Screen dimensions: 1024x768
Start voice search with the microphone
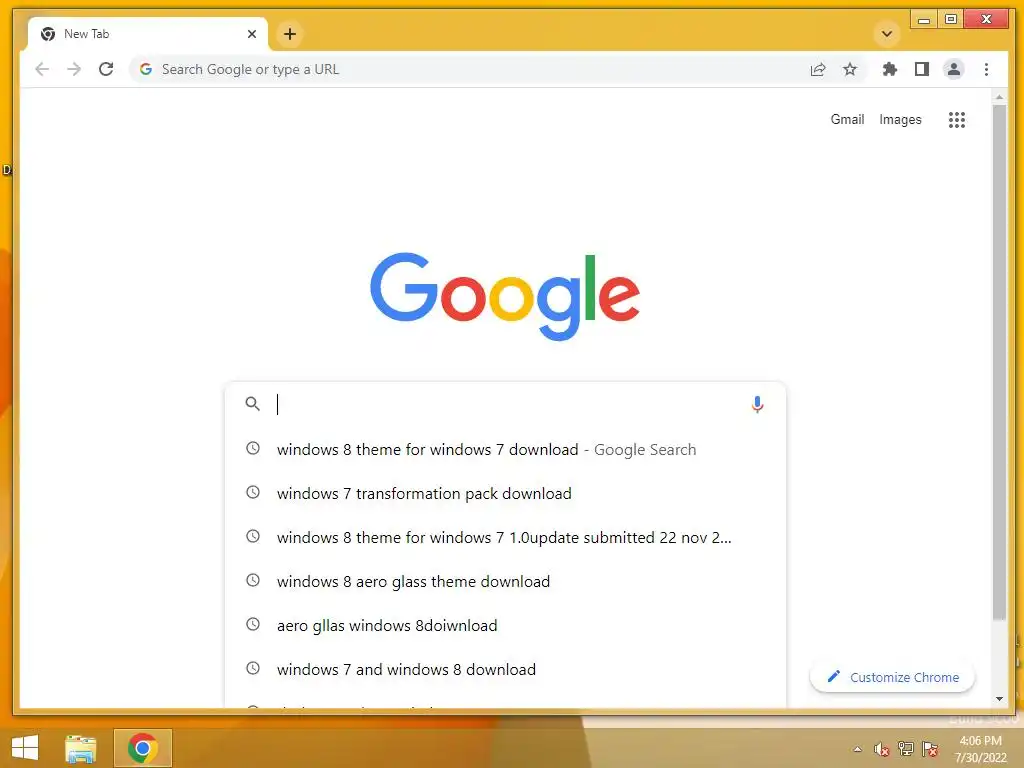point(757,404)
